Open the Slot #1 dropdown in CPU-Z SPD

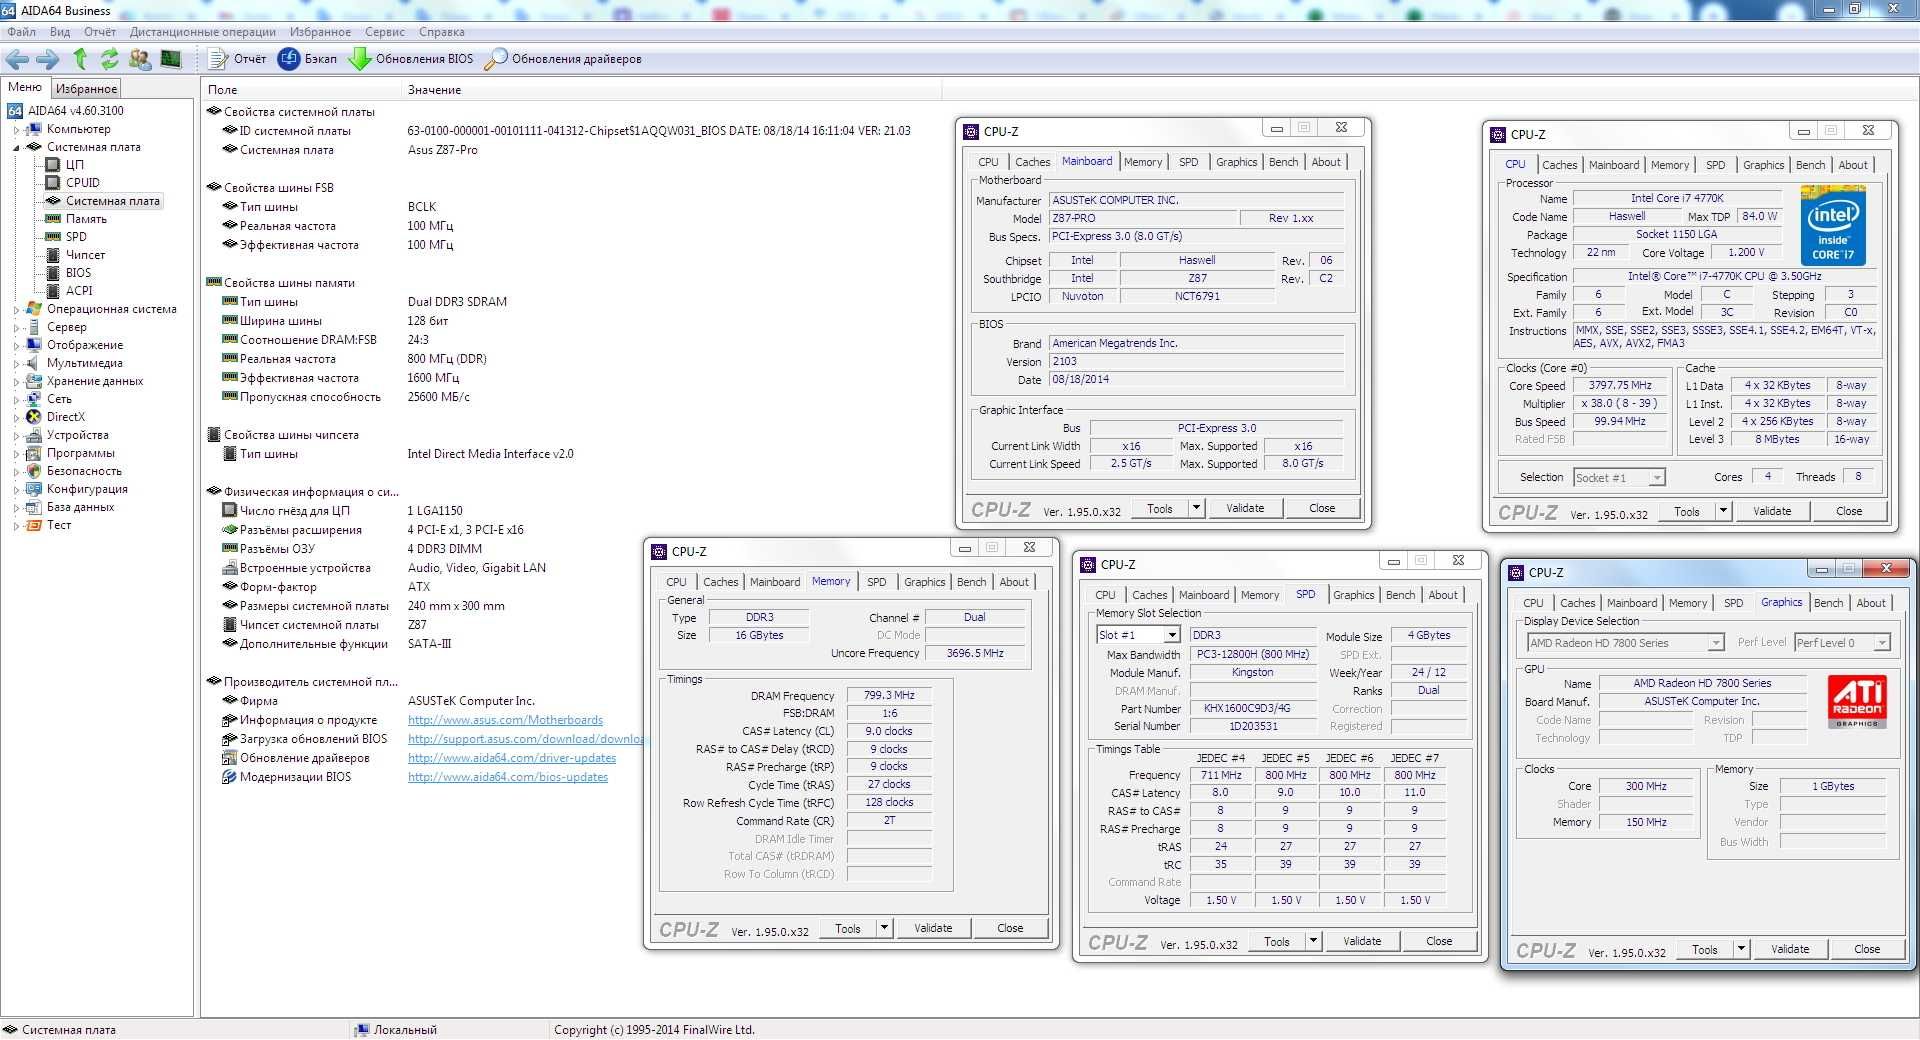point(1171,635)
